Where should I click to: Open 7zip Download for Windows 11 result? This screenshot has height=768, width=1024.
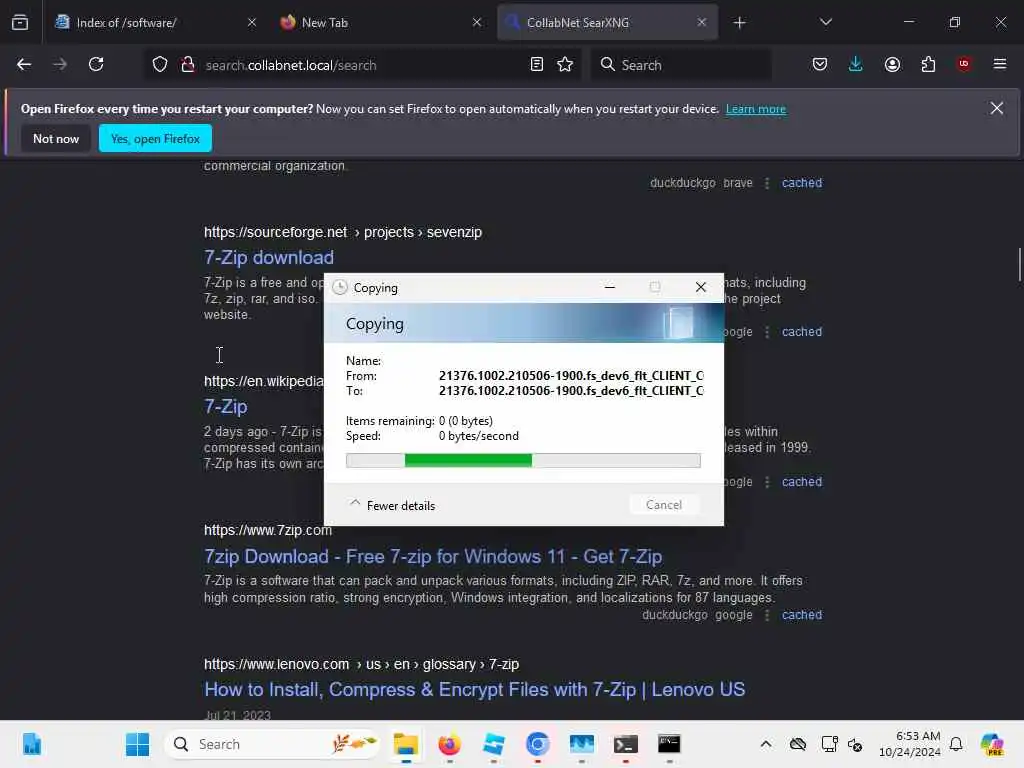click(433, 556)
